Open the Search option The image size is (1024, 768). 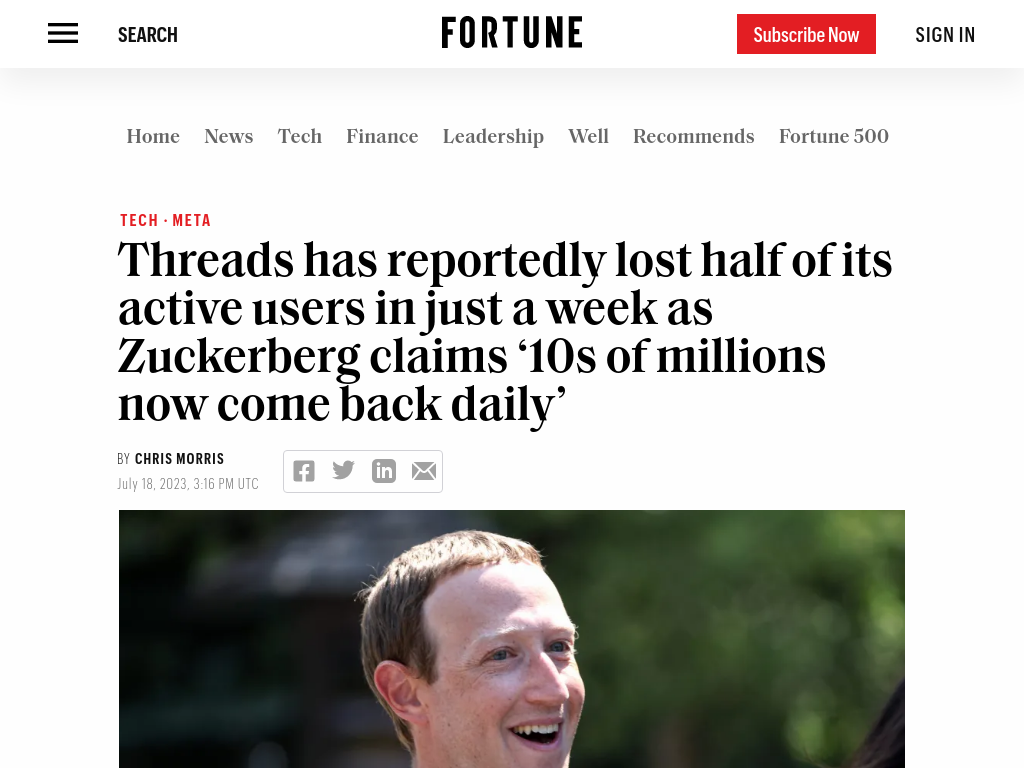pos(148,35)
